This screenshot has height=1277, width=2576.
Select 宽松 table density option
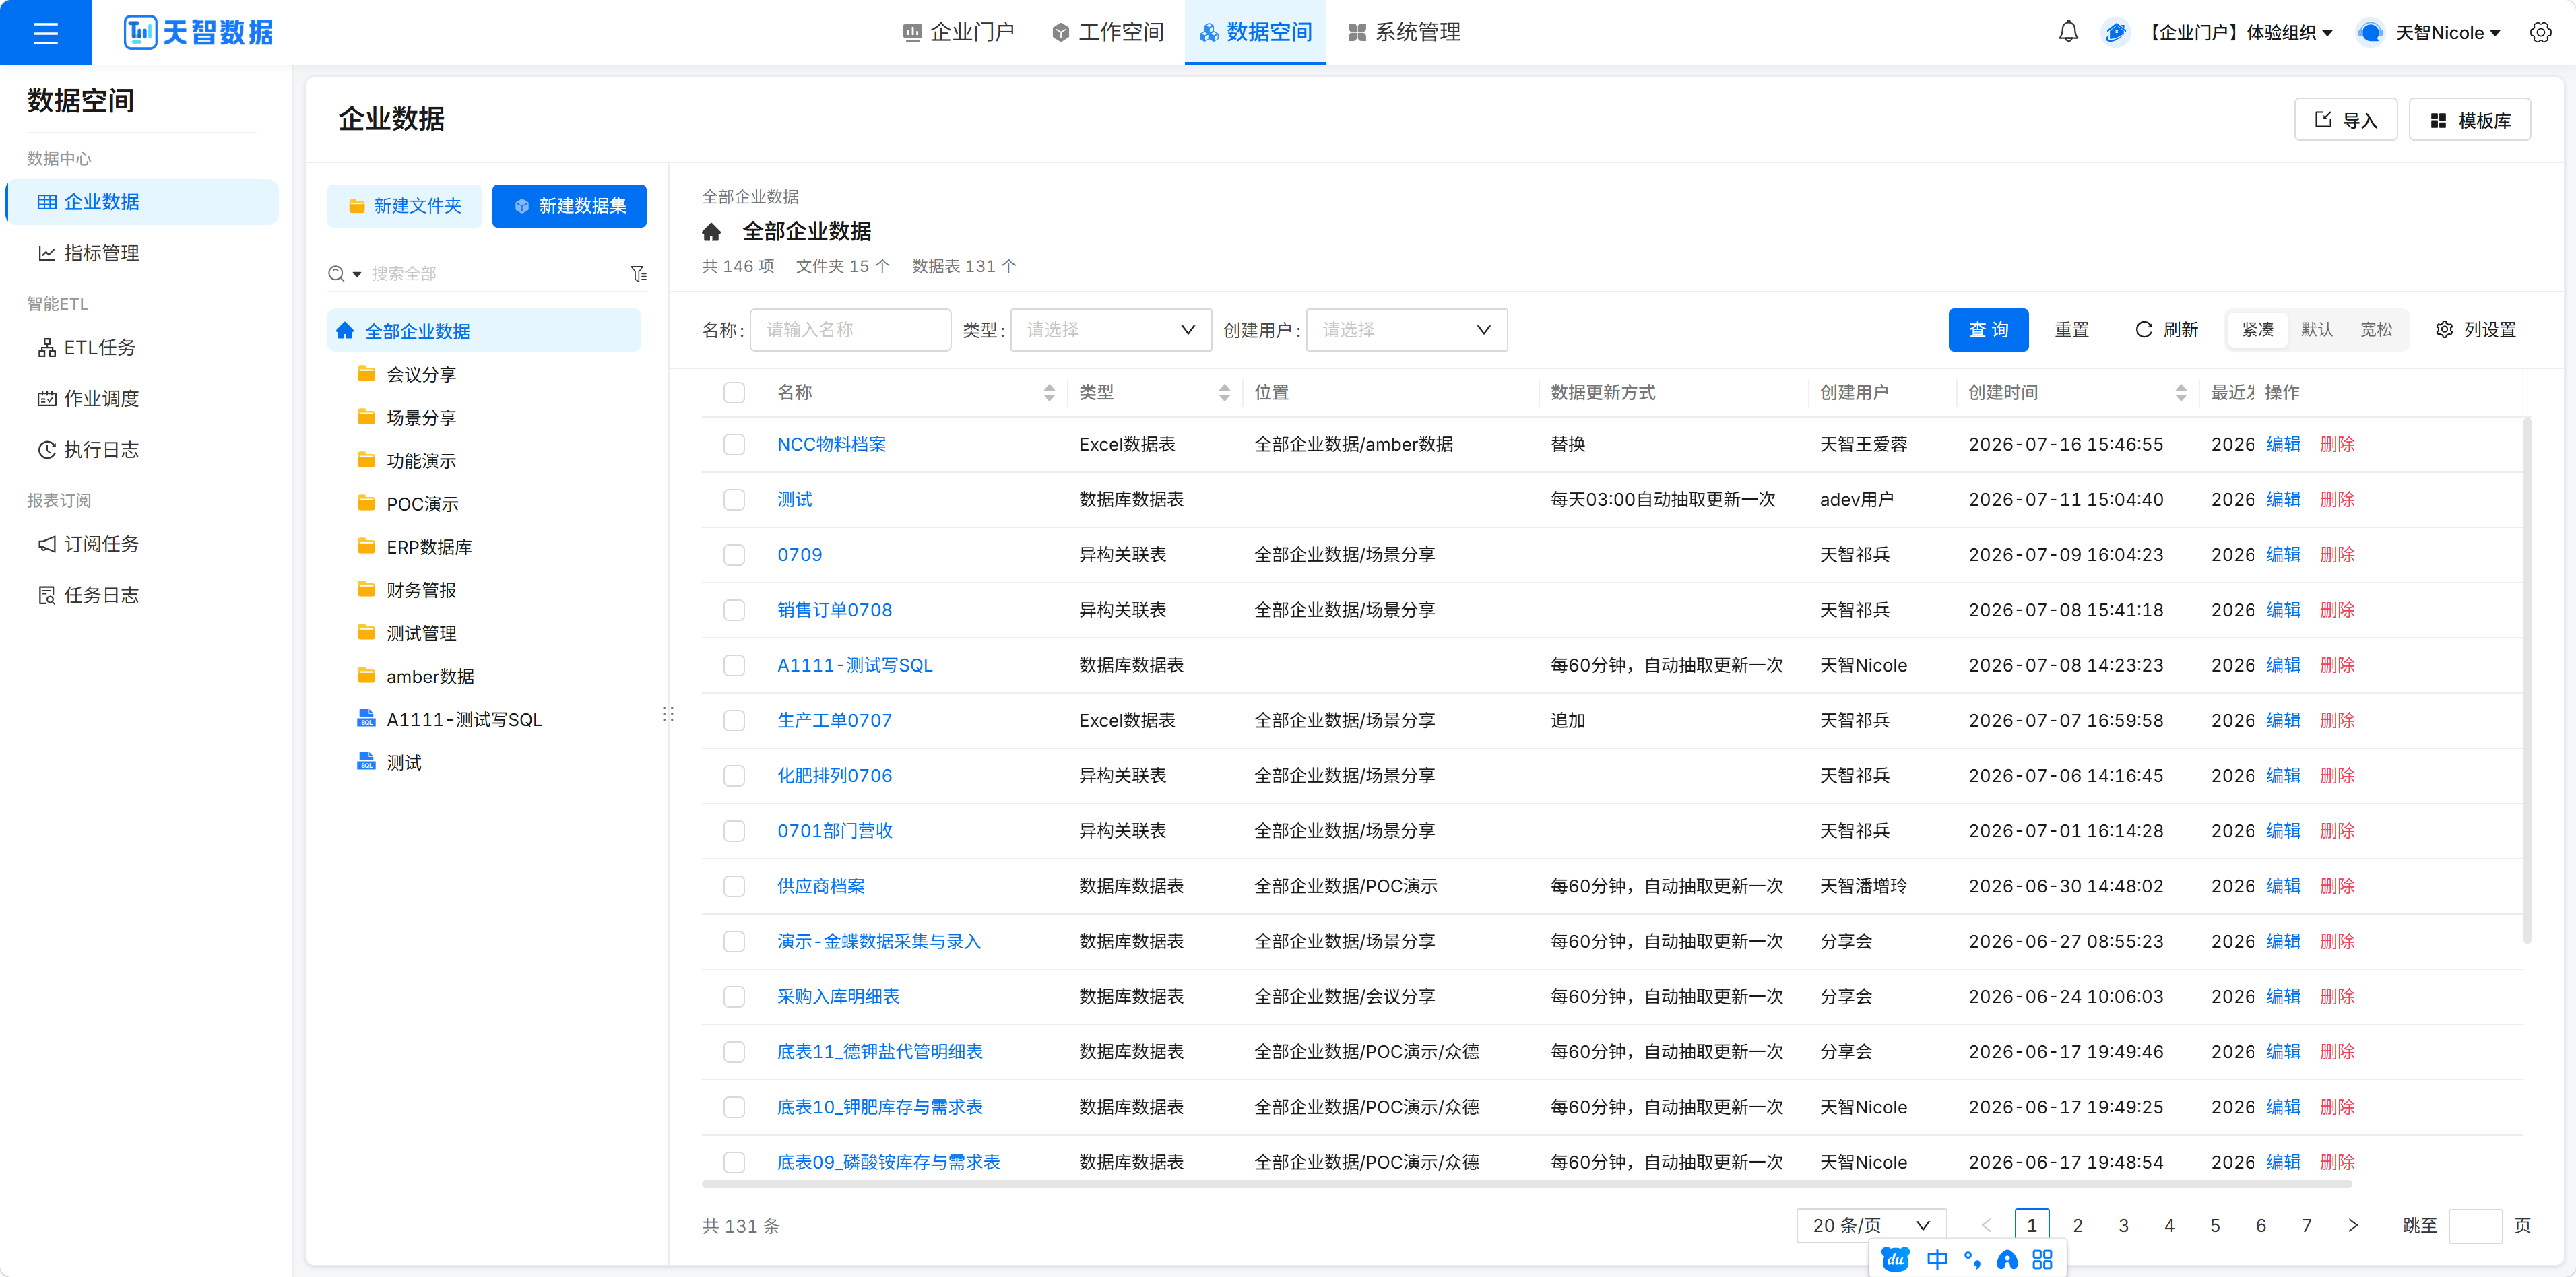tap(2375, 329)
